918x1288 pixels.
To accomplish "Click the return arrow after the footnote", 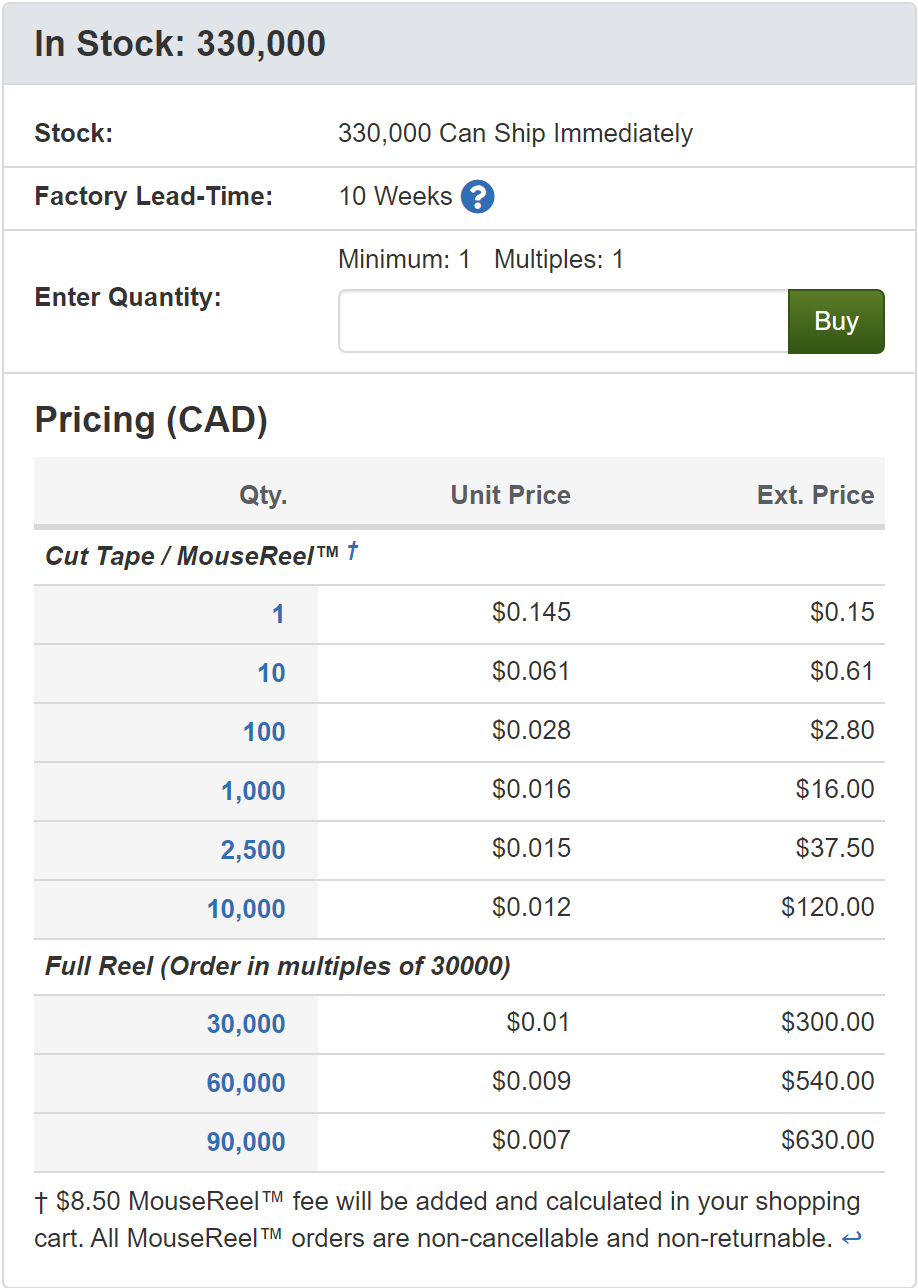I will [851, 1239].
